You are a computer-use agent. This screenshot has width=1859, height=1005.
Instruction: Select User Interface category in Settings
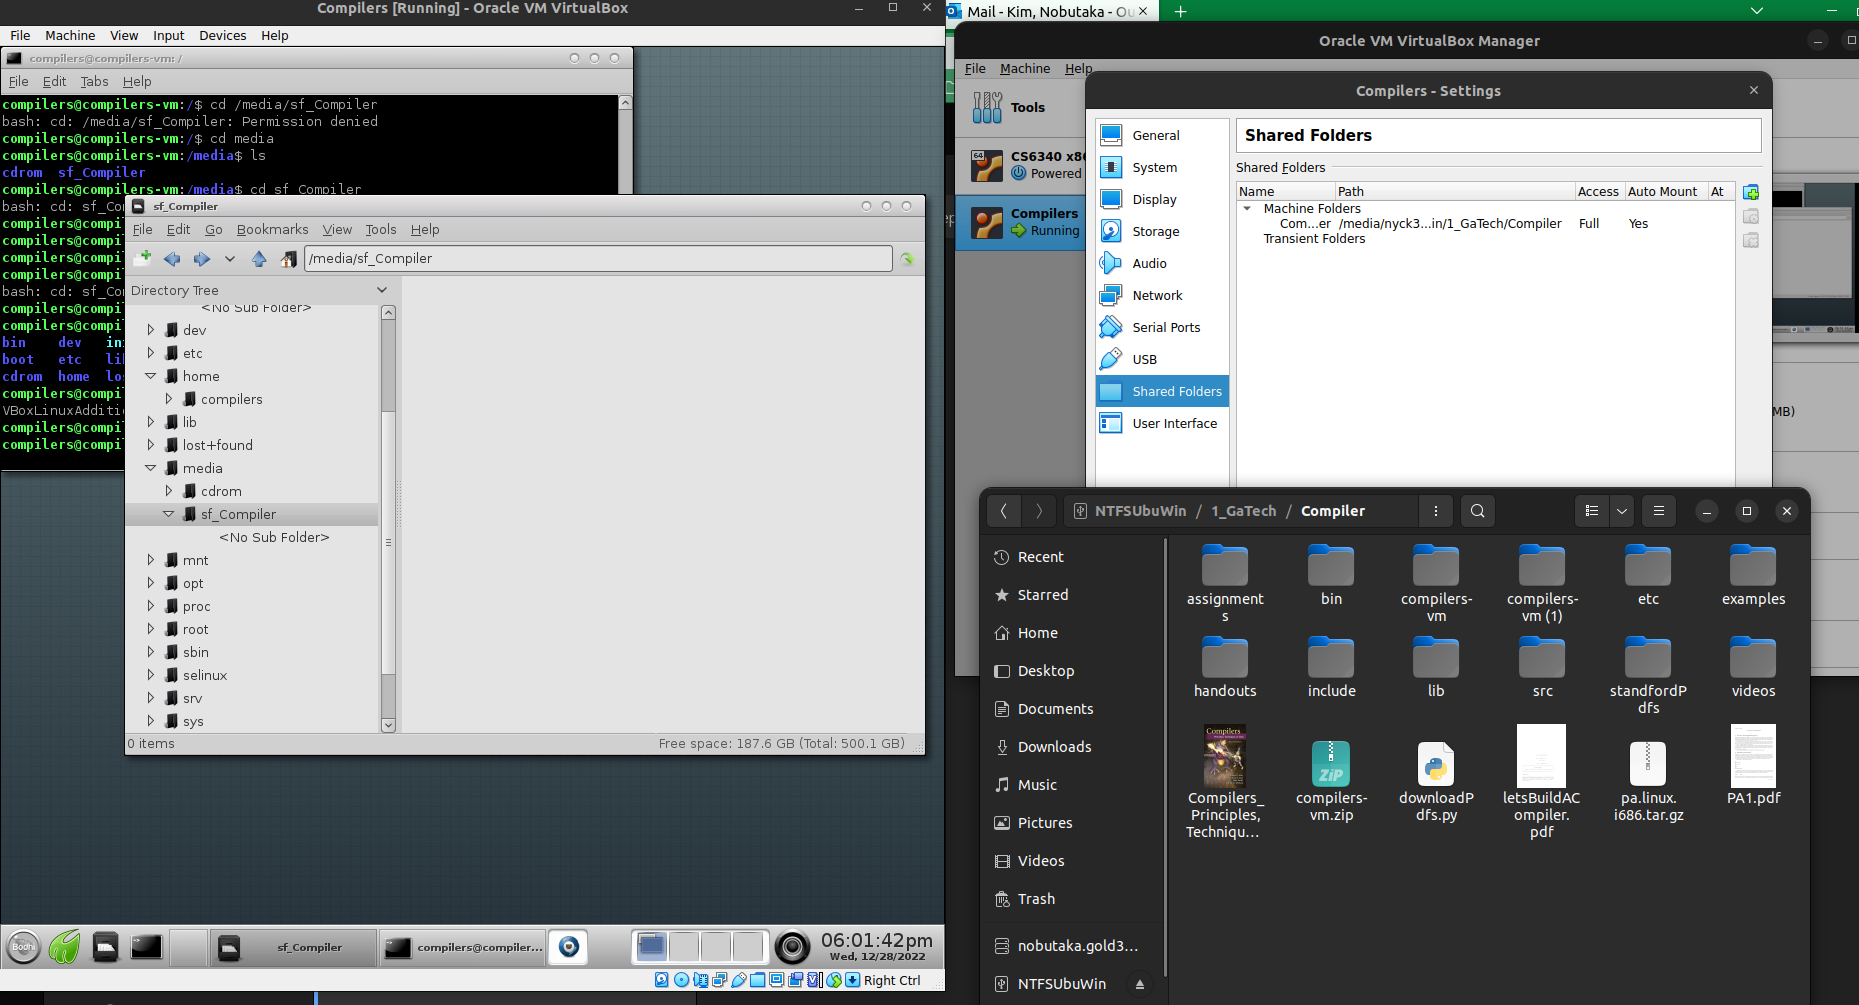click(1161, 423)
